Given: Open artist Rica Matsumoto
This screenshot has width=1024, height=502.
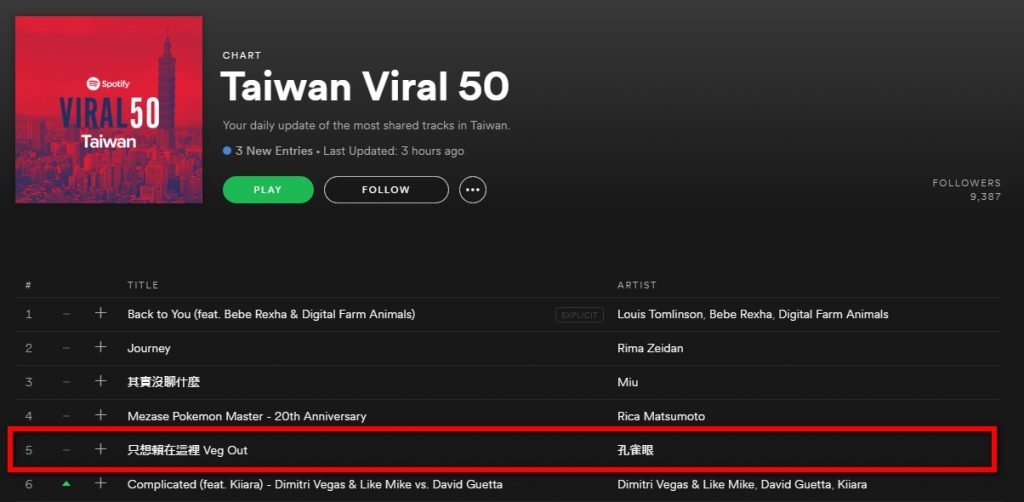Looking at the screenshot, I should (661, 416).
